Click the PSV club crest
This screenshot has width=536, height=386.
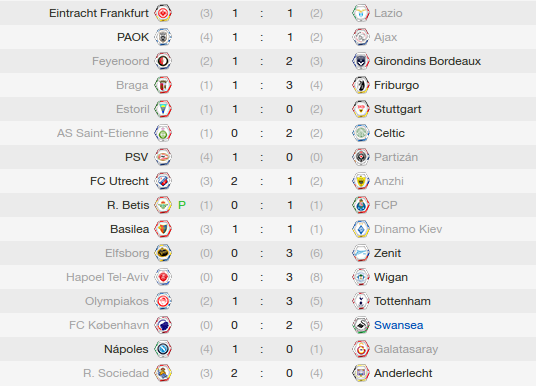click(x=163, y=157)
